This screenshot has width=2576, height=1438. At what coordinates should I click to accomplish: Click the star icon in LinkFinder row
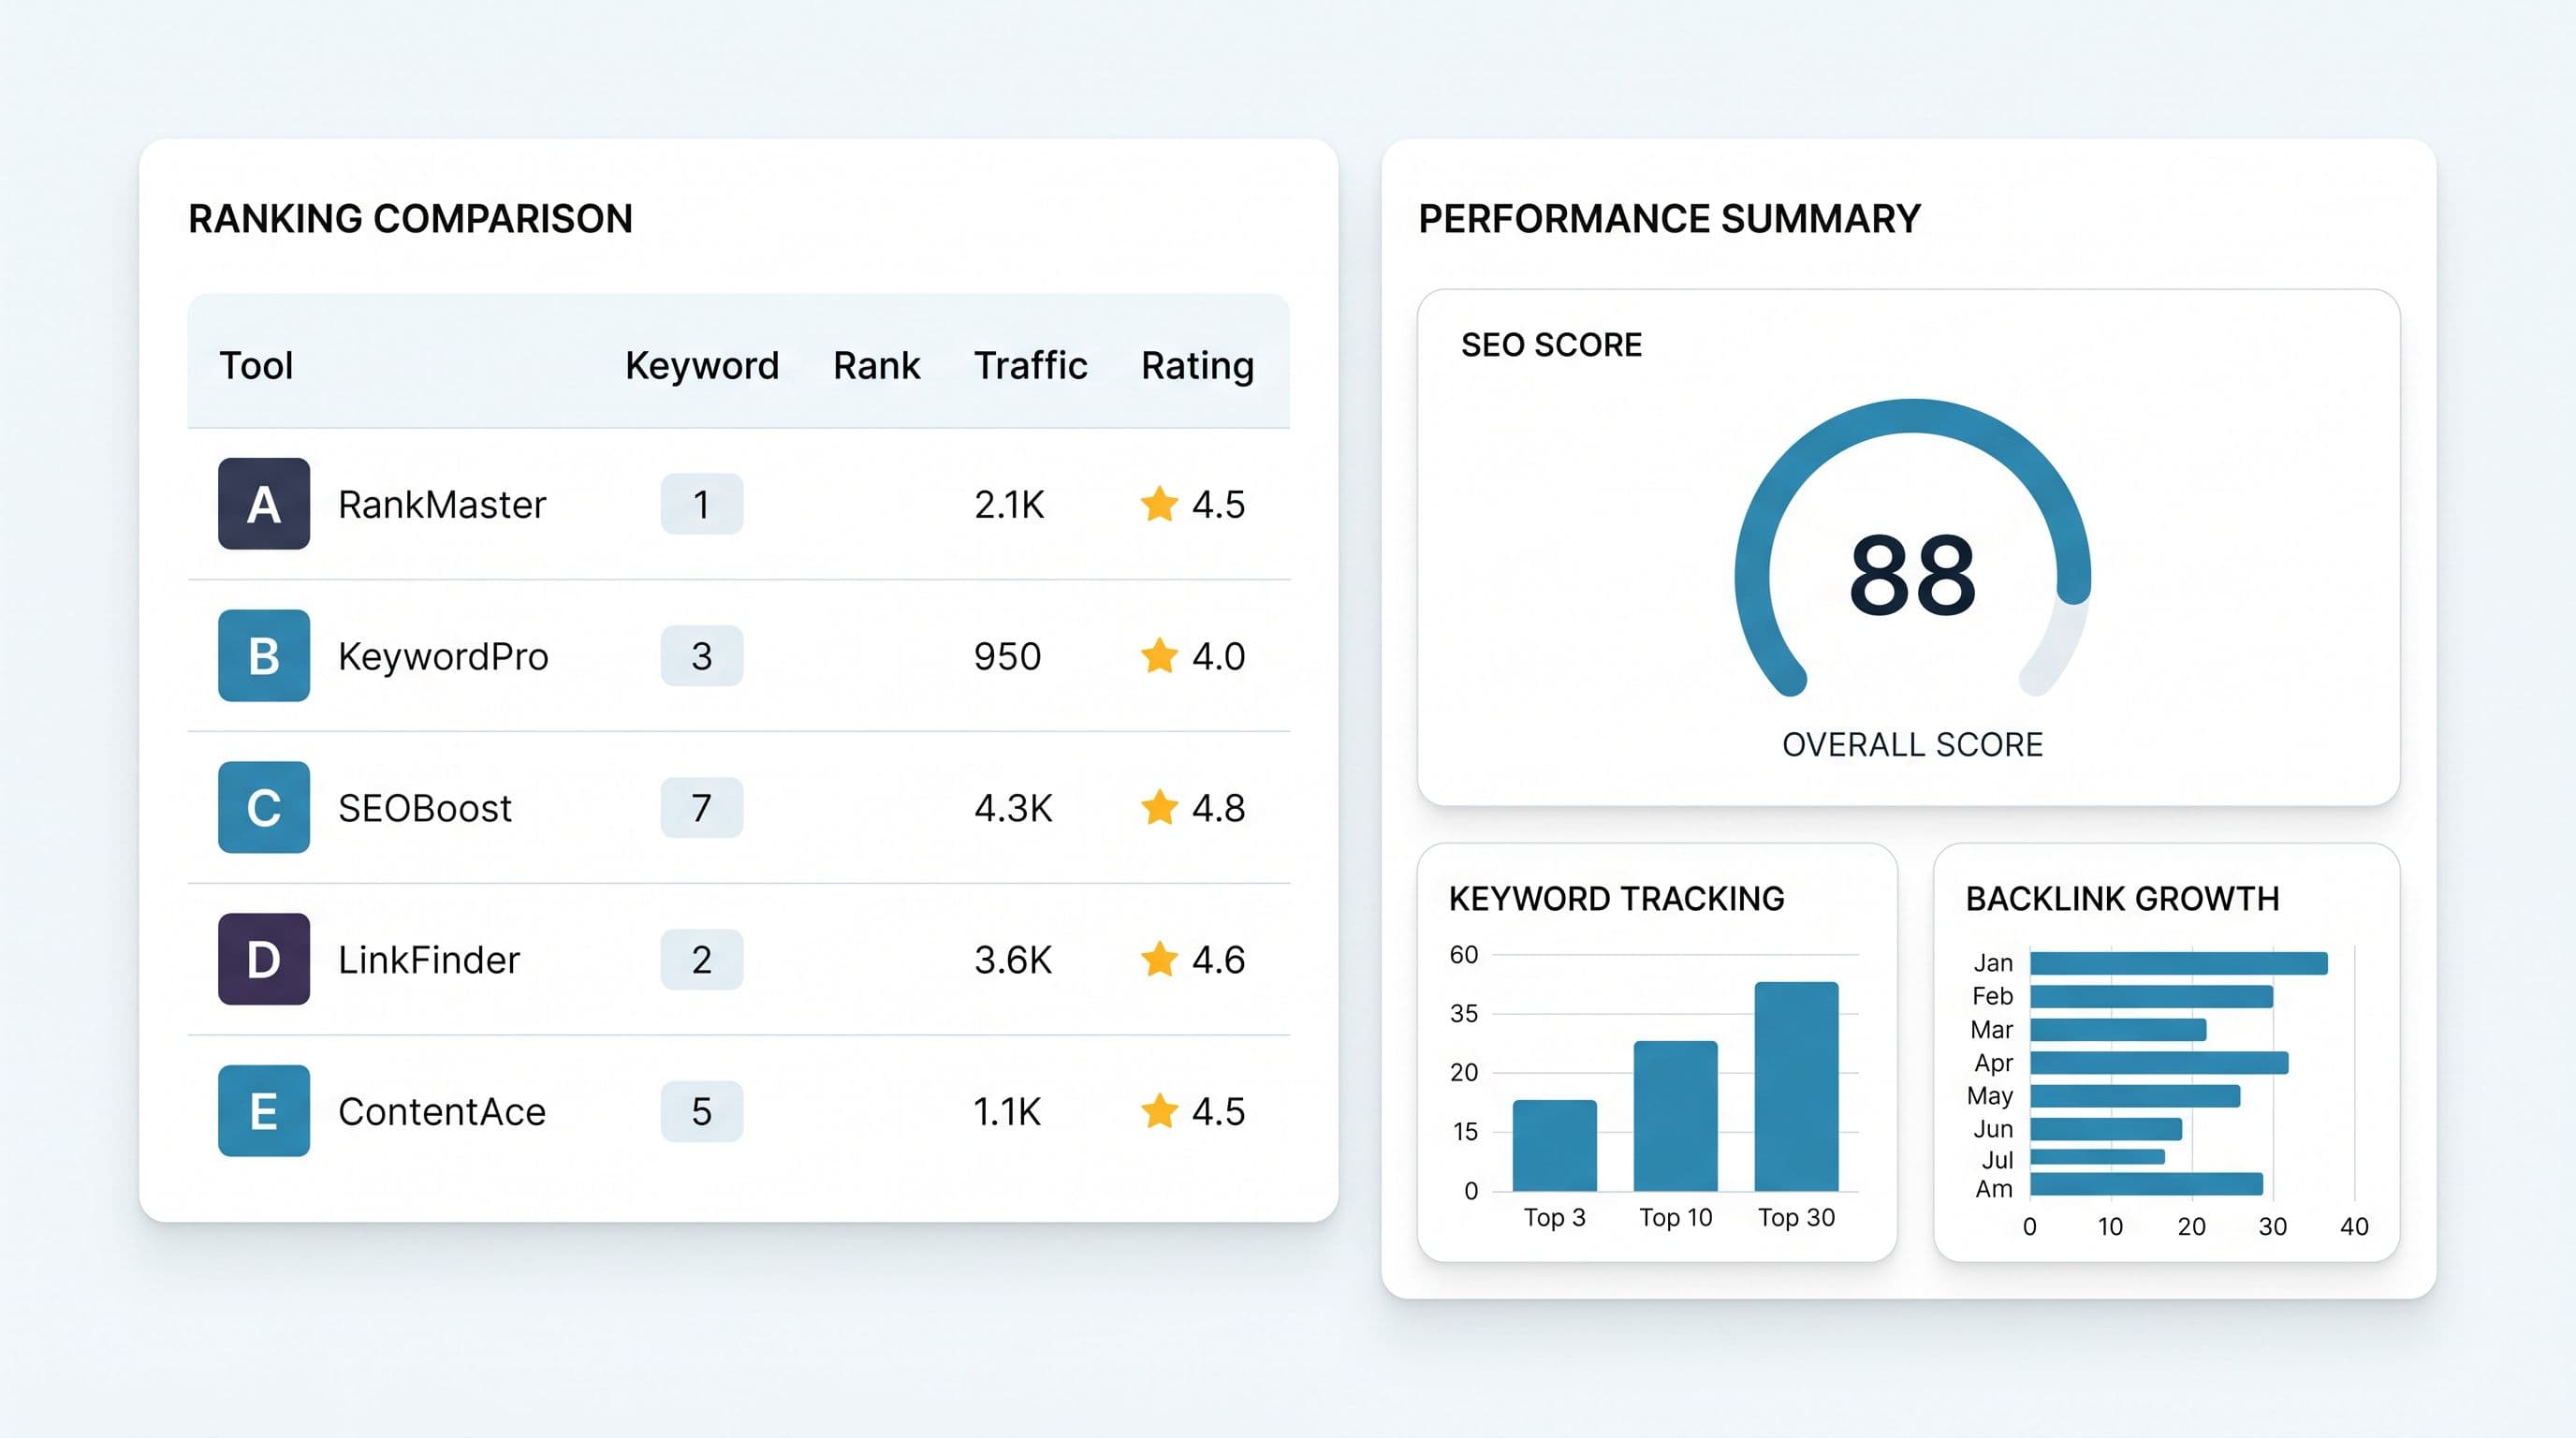(x=1159, y=959)
